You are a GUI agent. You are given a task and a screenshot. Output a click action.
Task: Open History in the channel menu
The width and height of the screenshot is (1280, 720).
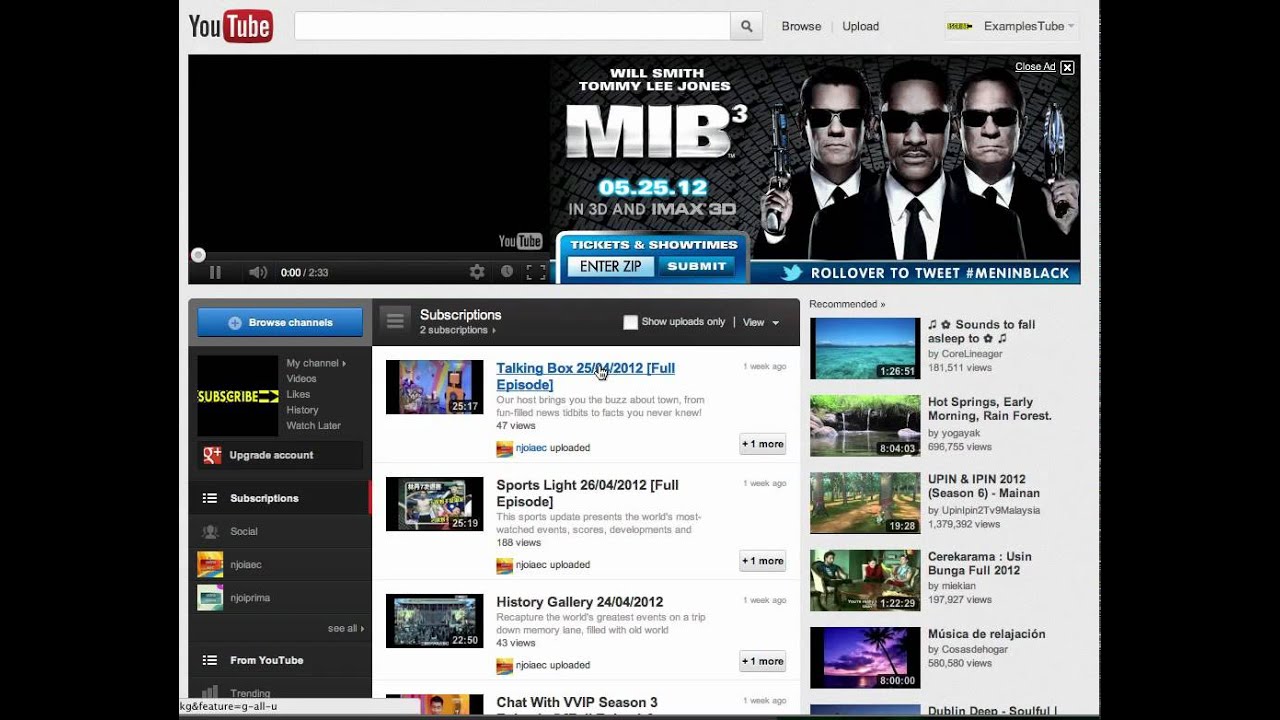coord(302,410)
